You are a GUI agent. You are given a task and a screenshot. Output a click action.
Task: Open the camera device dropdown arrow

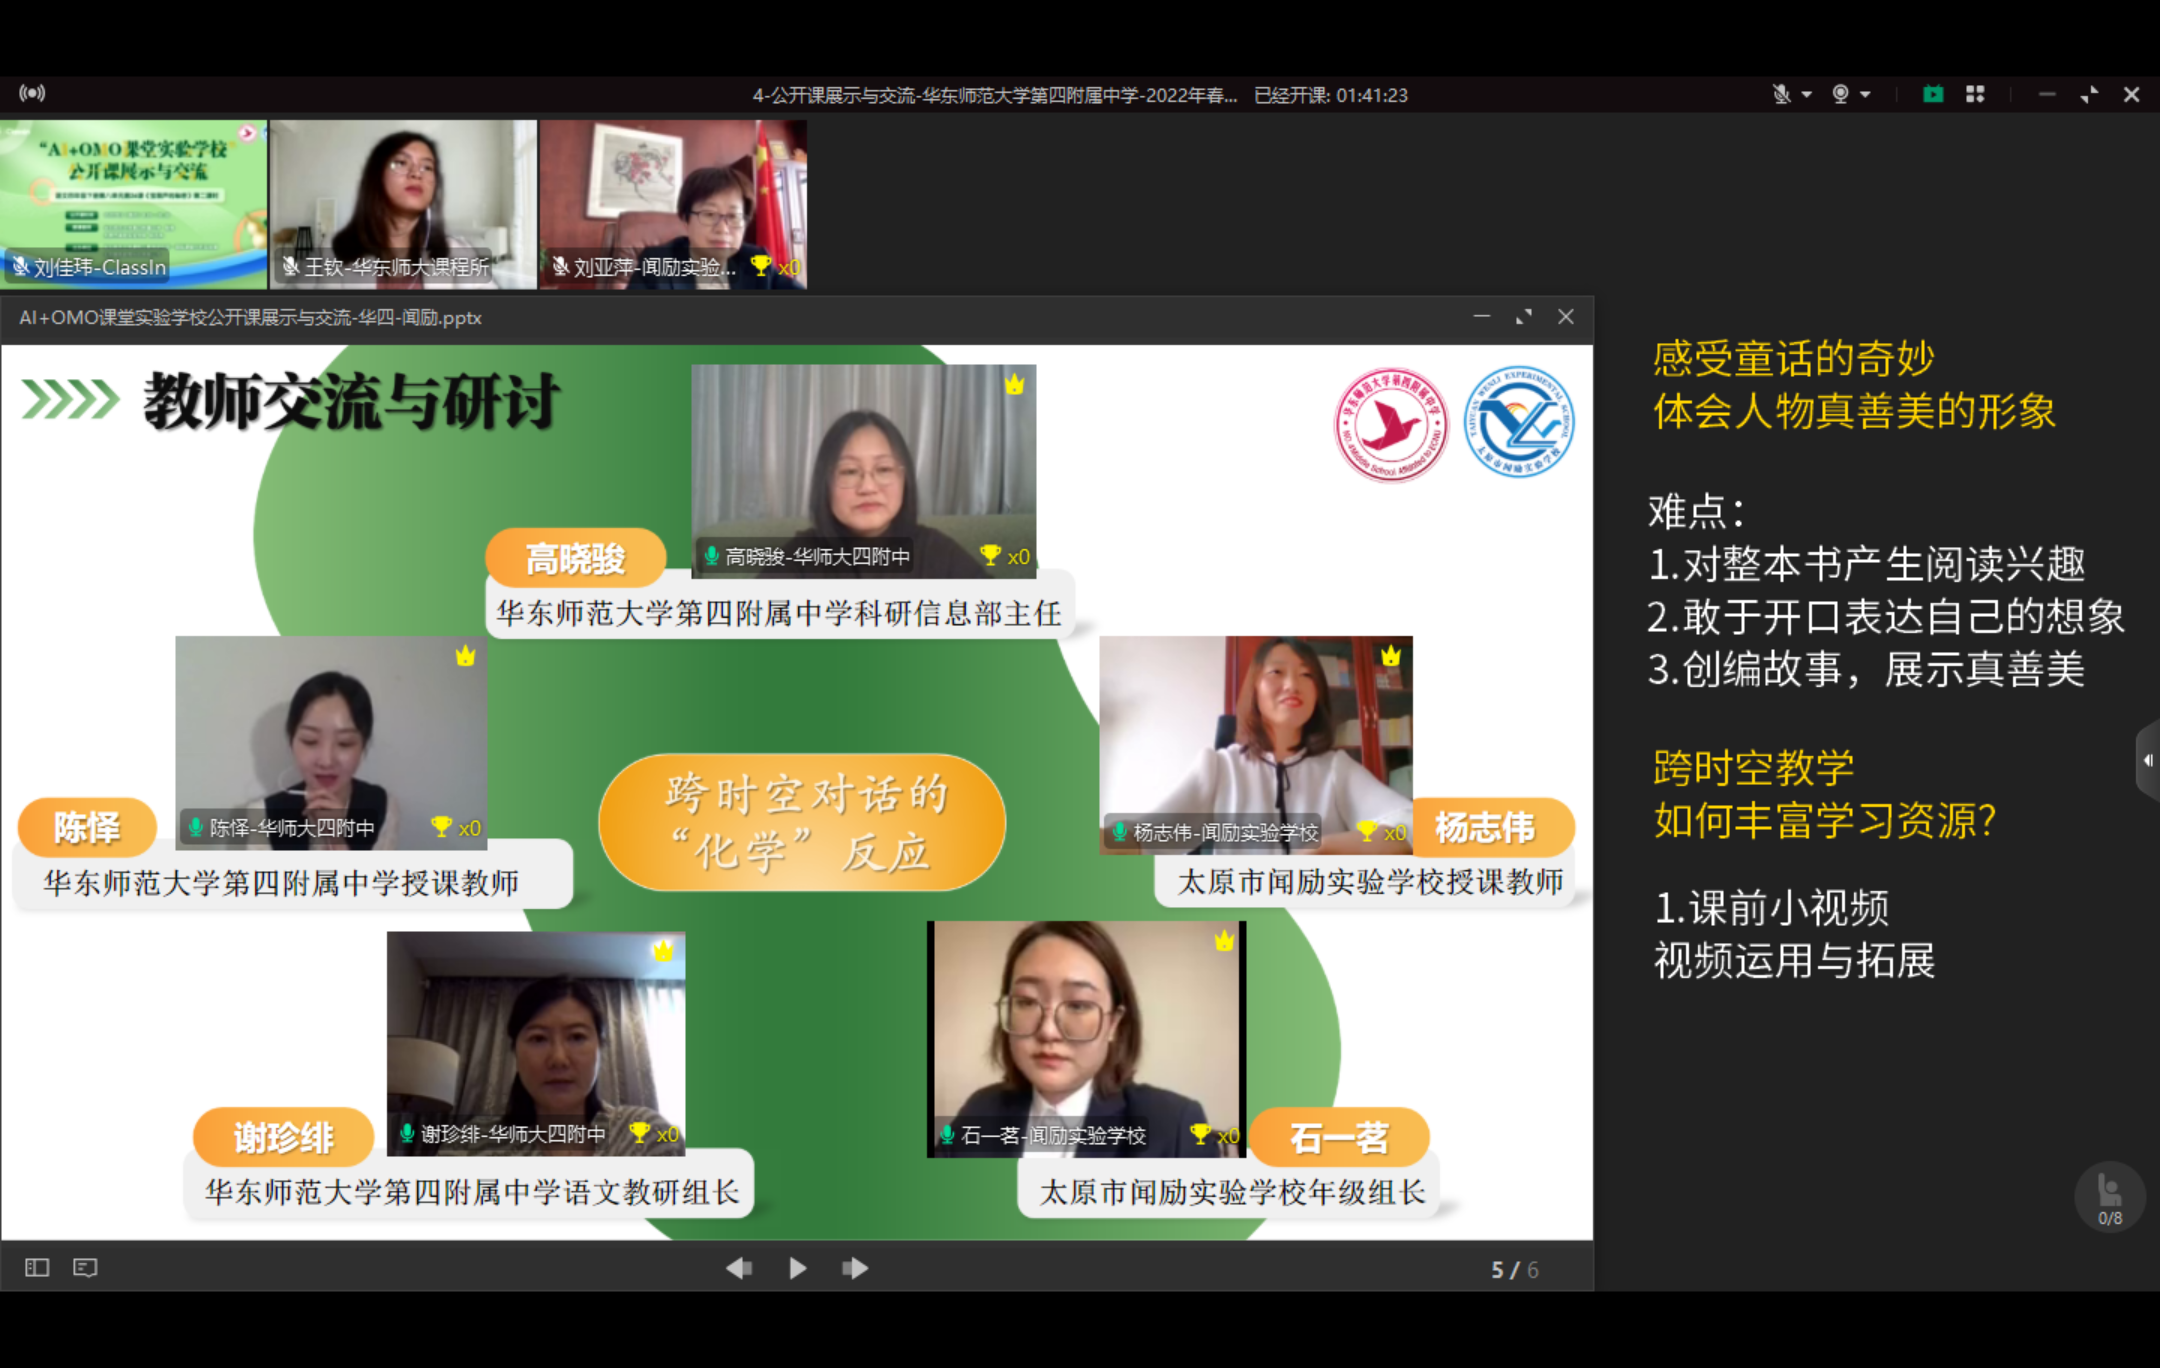(1866, 94)
